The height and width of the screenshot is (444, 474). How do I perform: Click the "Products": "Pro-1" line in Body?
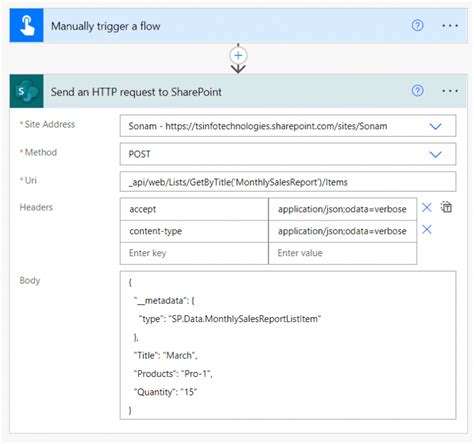coord(173,374)
